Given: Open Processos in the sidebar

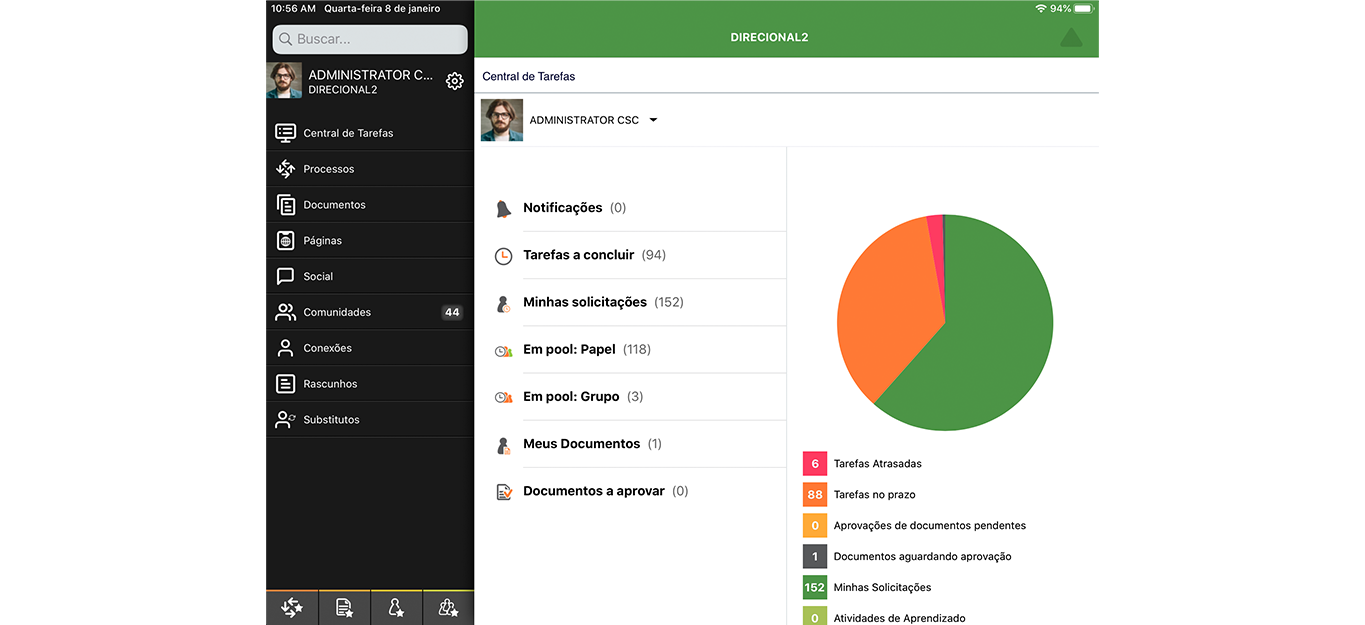Looking at the screenshot, I should click(x=328, y=169).
